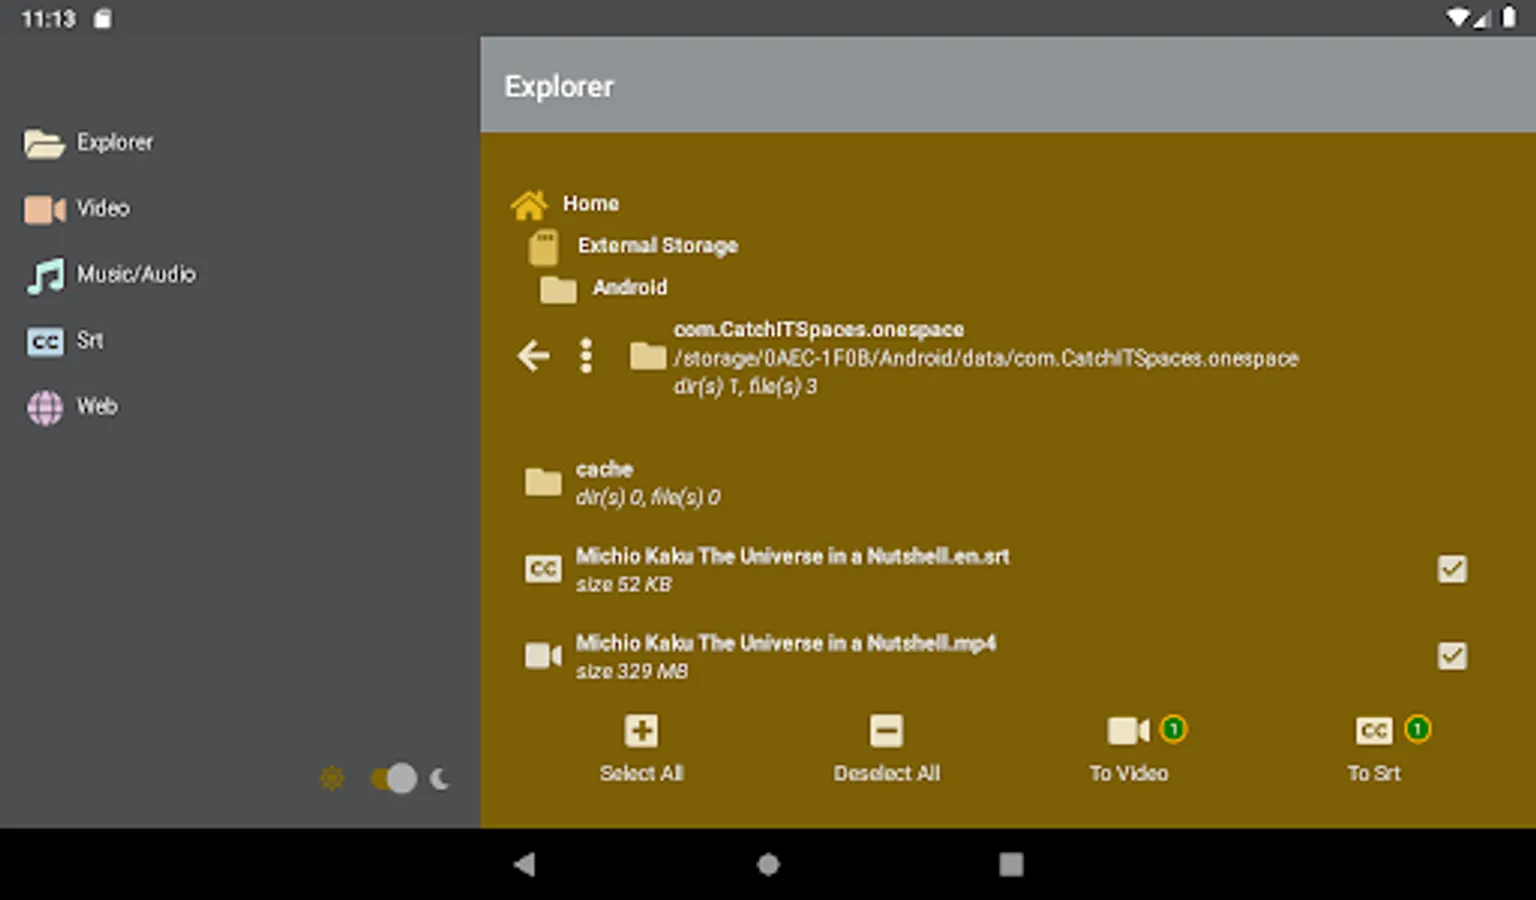1536x900 pixels.
Task: Select the External Storage SD card icon
Action: coord(544,247)
